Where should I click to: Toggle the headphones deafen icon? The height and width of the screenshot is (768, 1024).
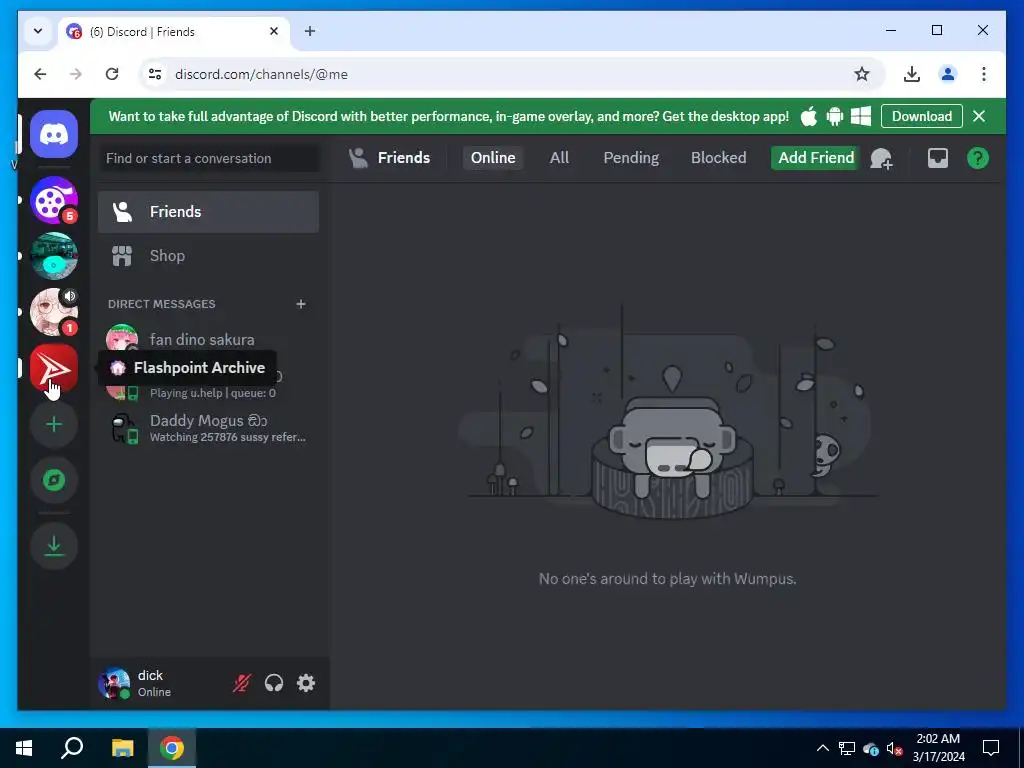(274, 683)
